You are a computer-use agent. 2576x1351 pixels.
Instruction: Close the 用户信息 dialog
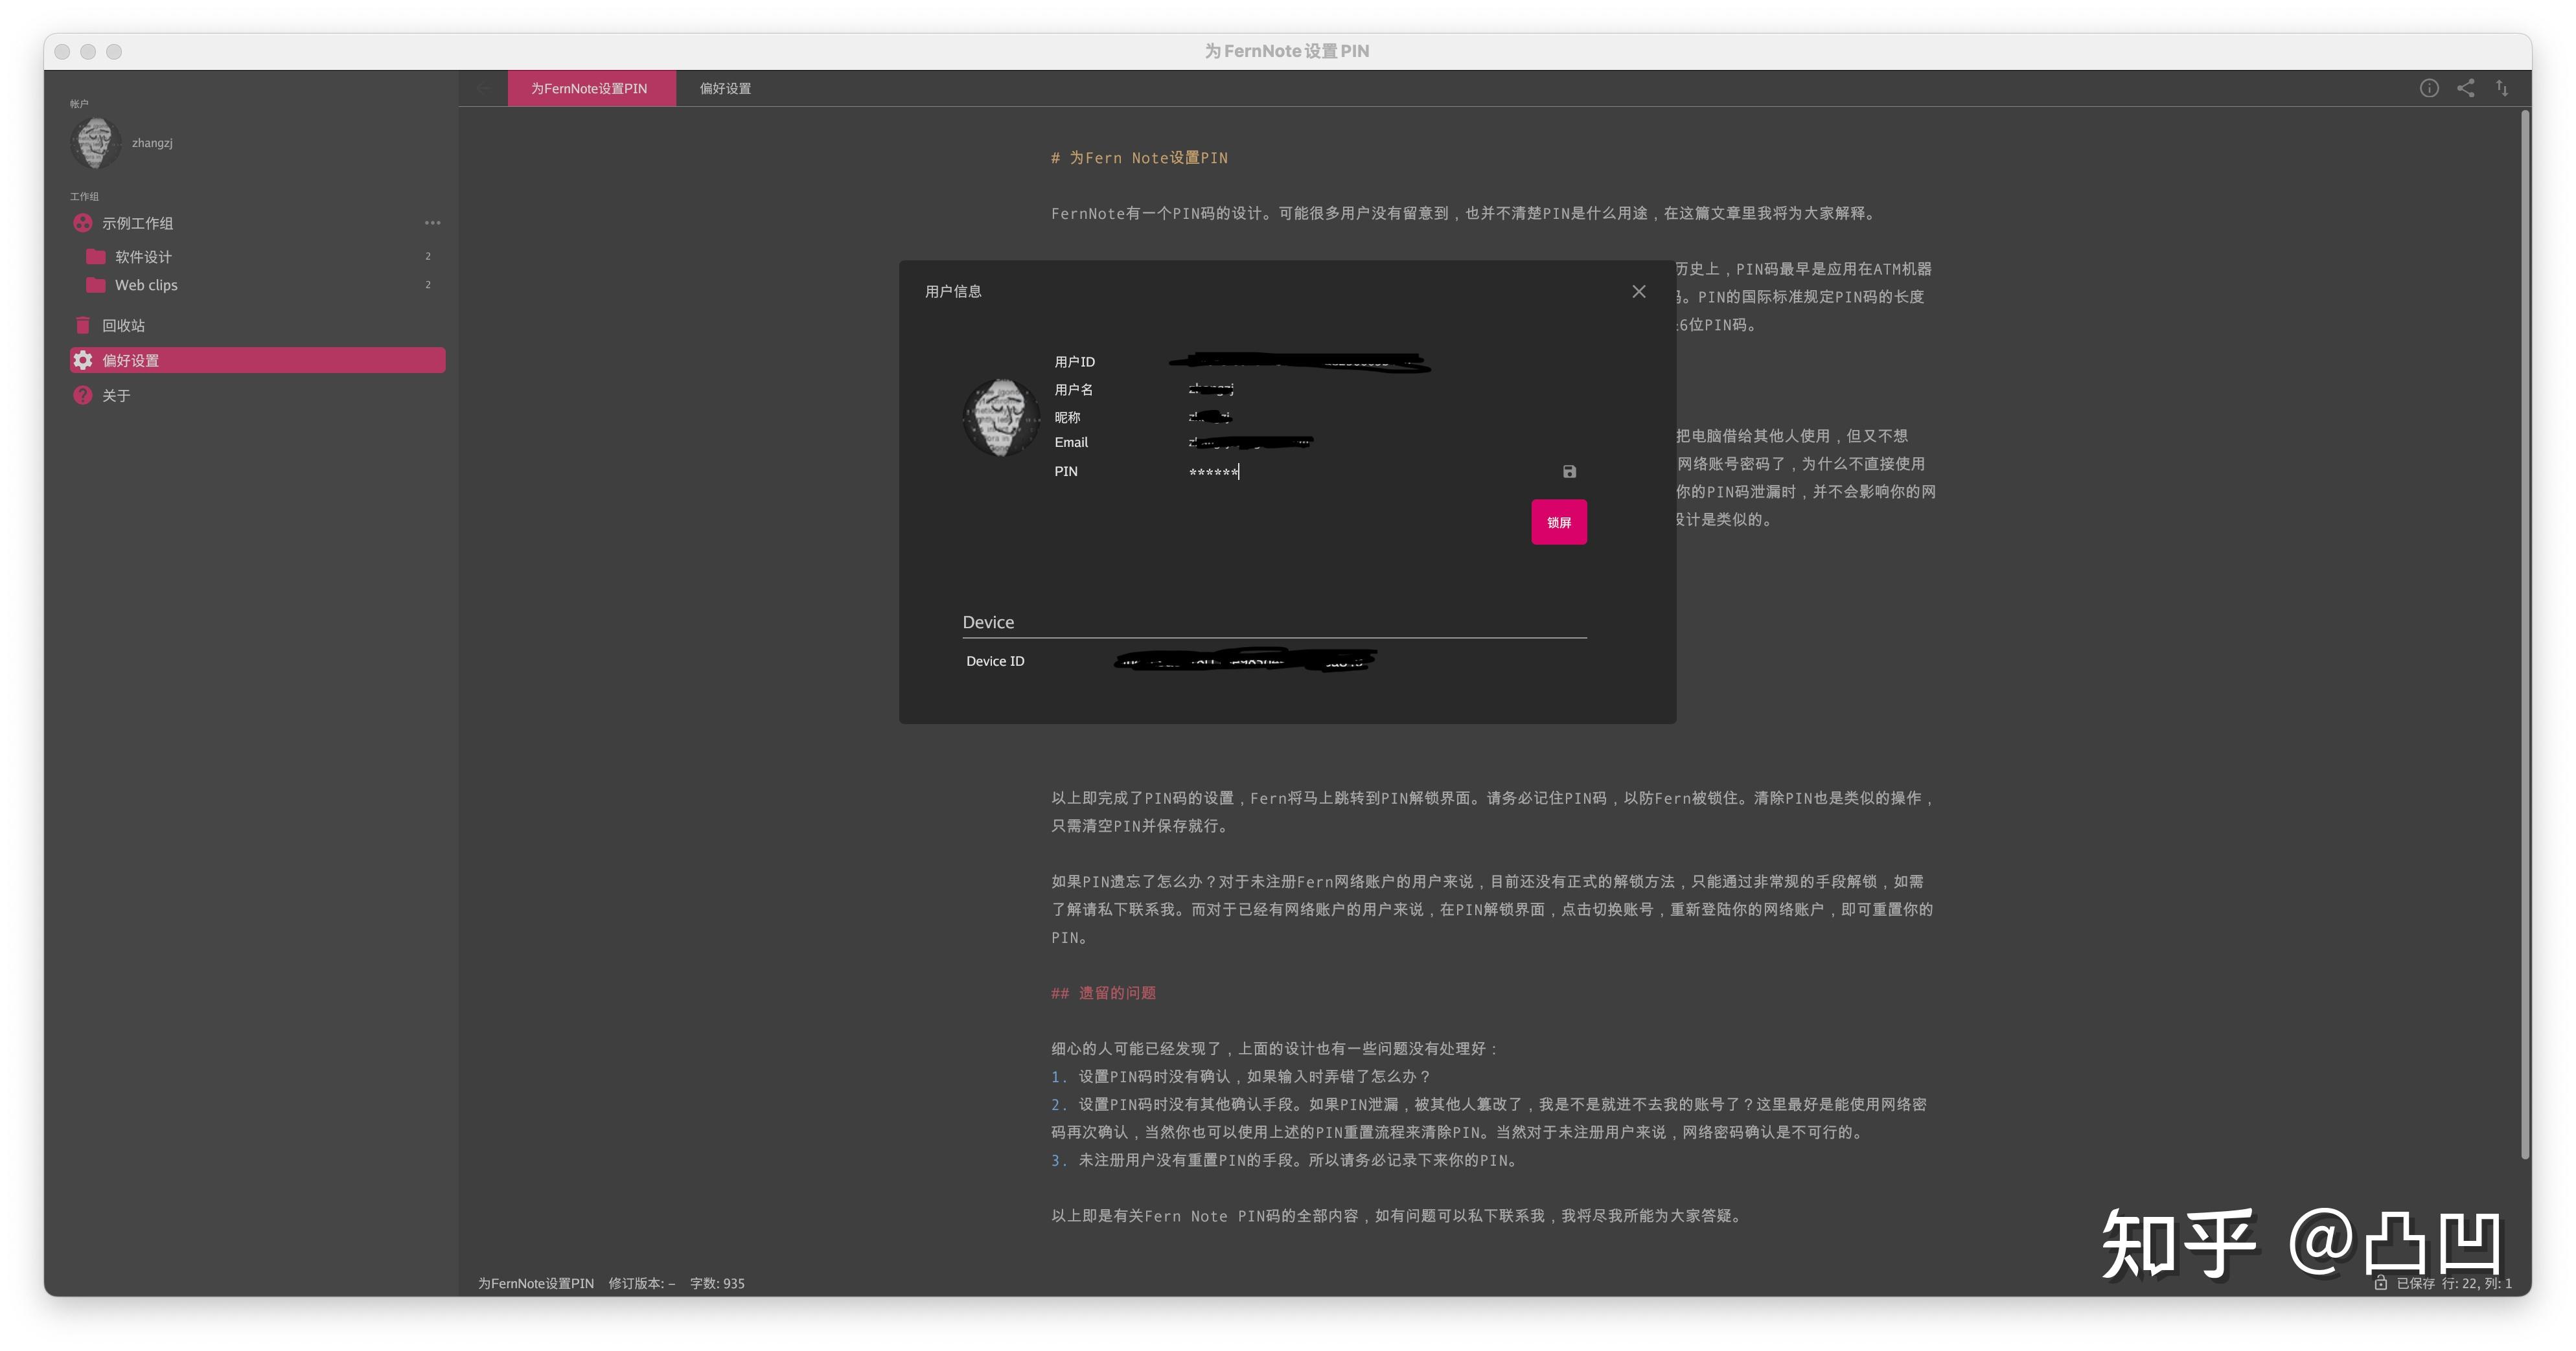[x=1638, y=291]
